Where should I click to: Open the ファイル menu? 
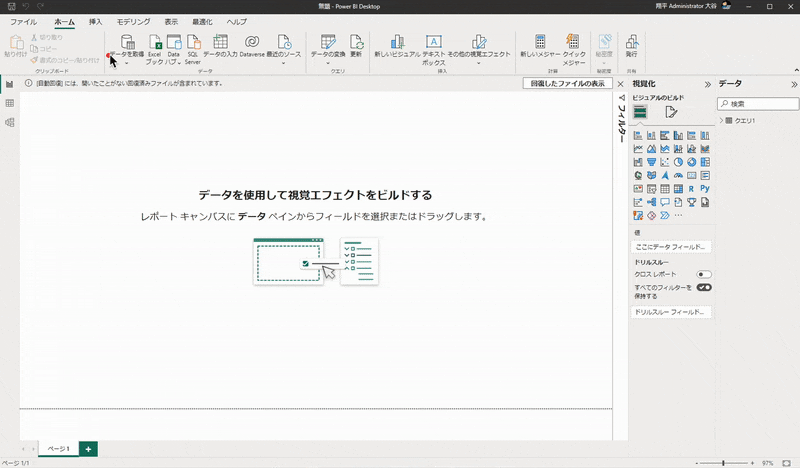click(23, 22)
